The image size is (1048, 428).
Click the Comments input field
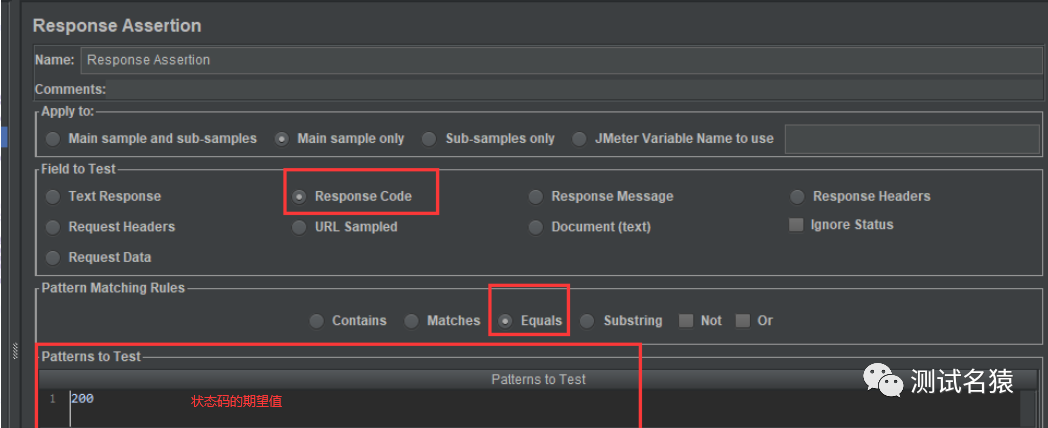tap(574, 90)
